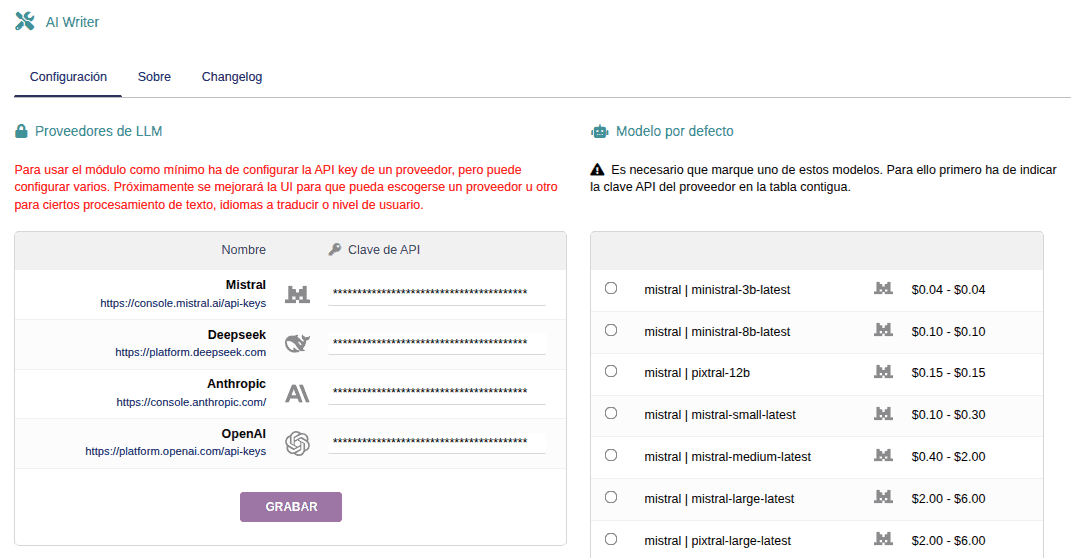
Task: Click the Mistral logo next to mistral-small-latest
Action: (883, 413)
